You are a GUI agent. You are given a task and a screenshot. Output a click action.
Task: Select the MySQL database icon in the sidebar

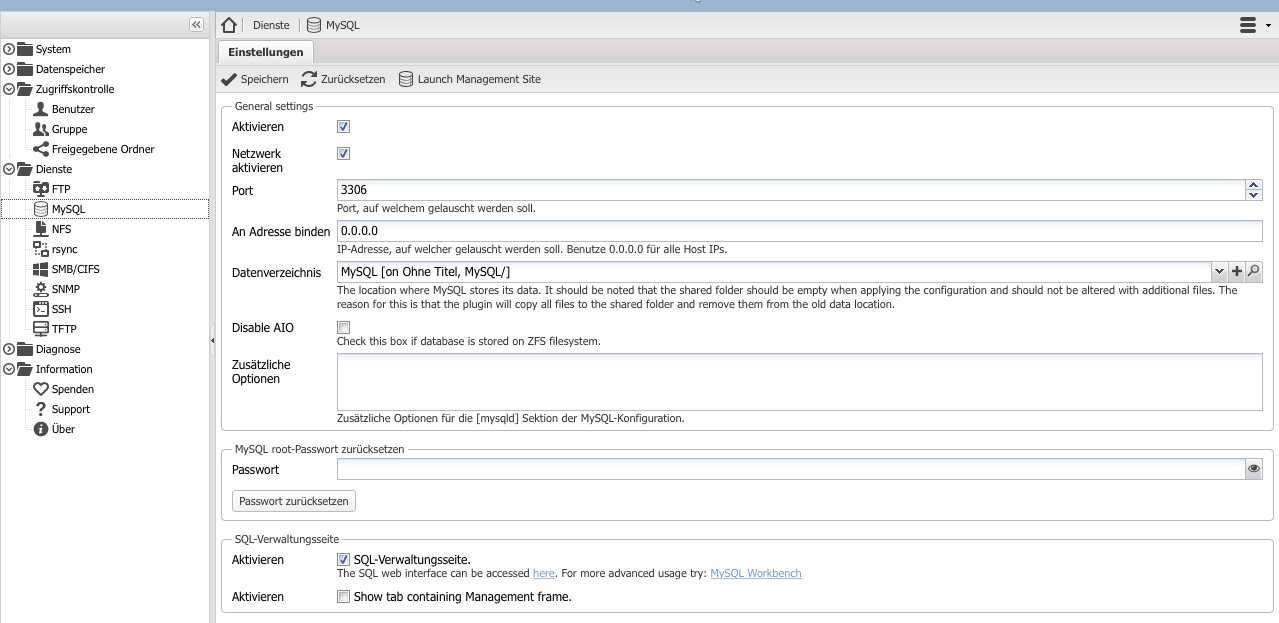[x=41, y=209]
